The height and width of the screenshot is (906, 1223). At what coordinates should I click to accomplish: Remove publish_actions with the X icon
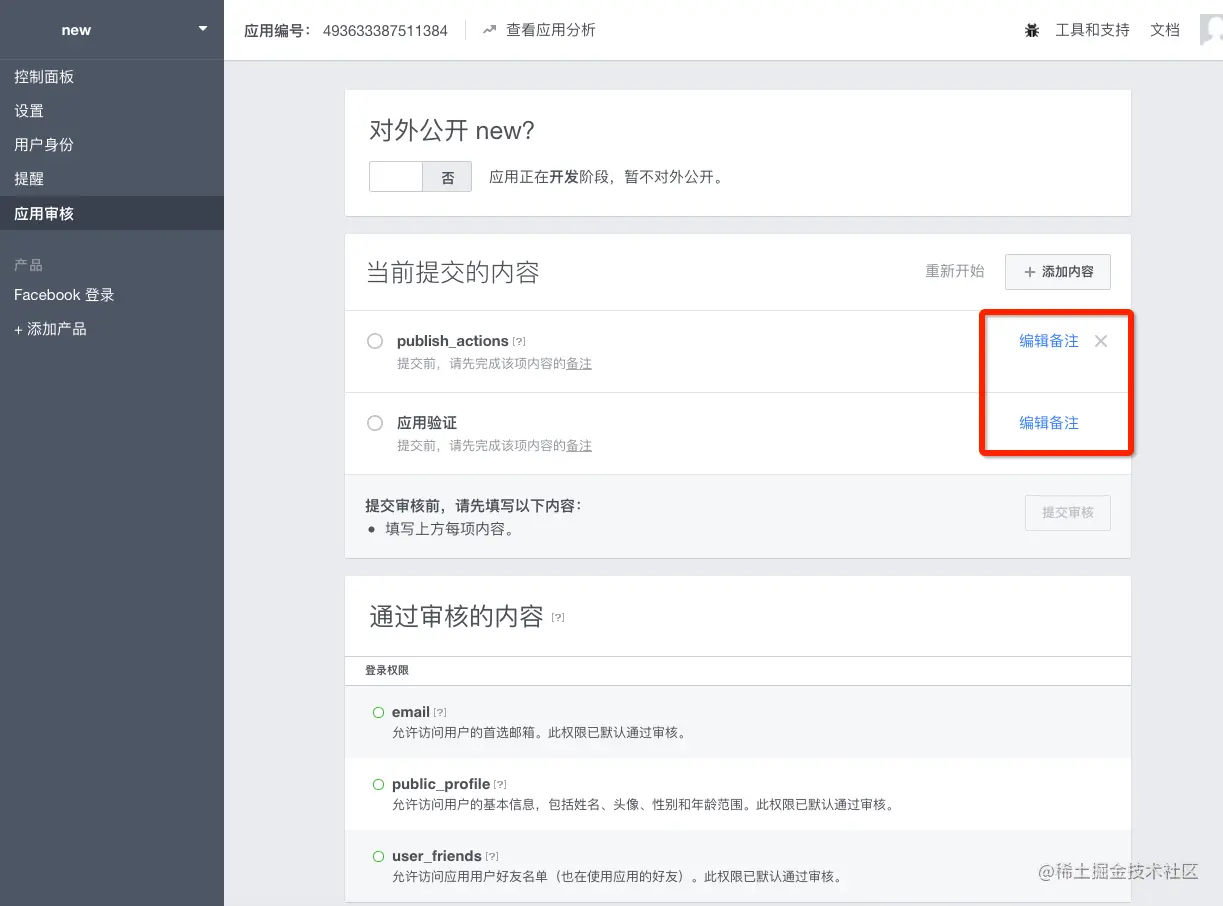tap(1101, 341)
